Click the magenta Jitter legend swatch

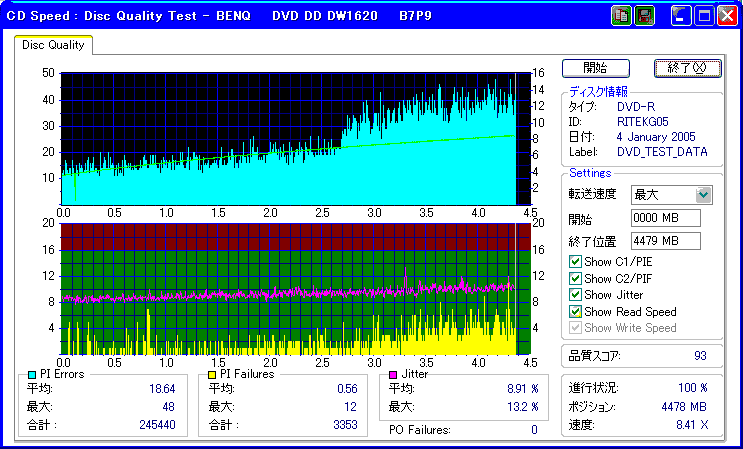click(x=393, y=375)
